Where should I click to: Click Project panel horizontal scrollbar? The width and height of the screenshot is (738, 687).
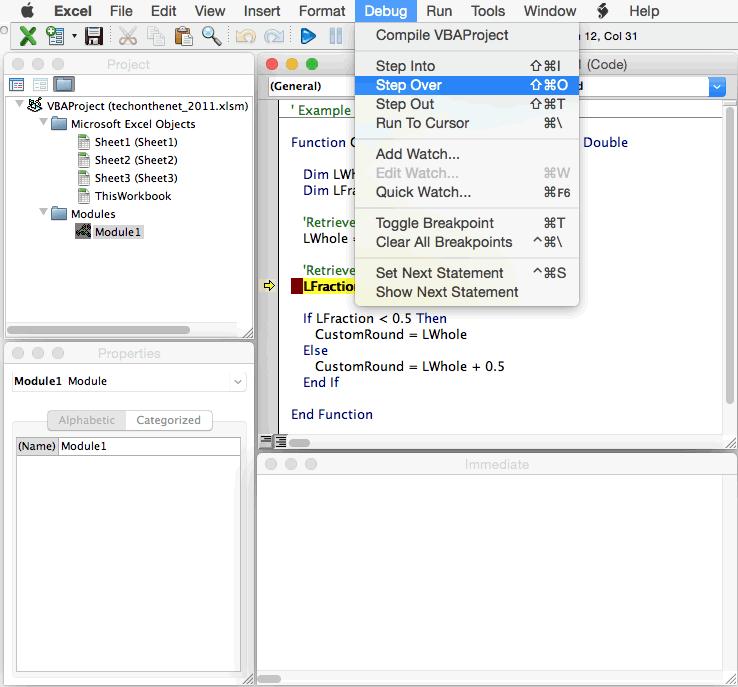[98, 330]
